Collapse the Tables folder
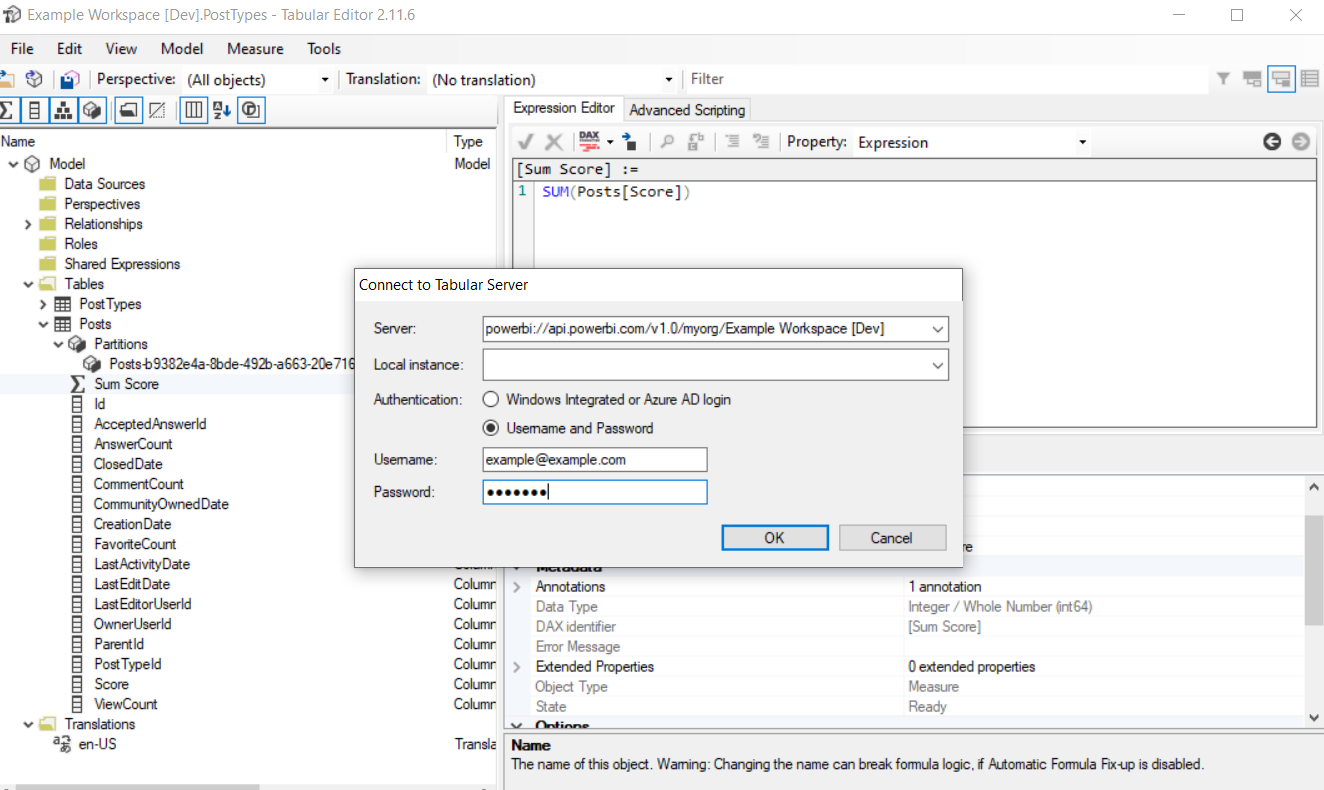 pos(28,284)
